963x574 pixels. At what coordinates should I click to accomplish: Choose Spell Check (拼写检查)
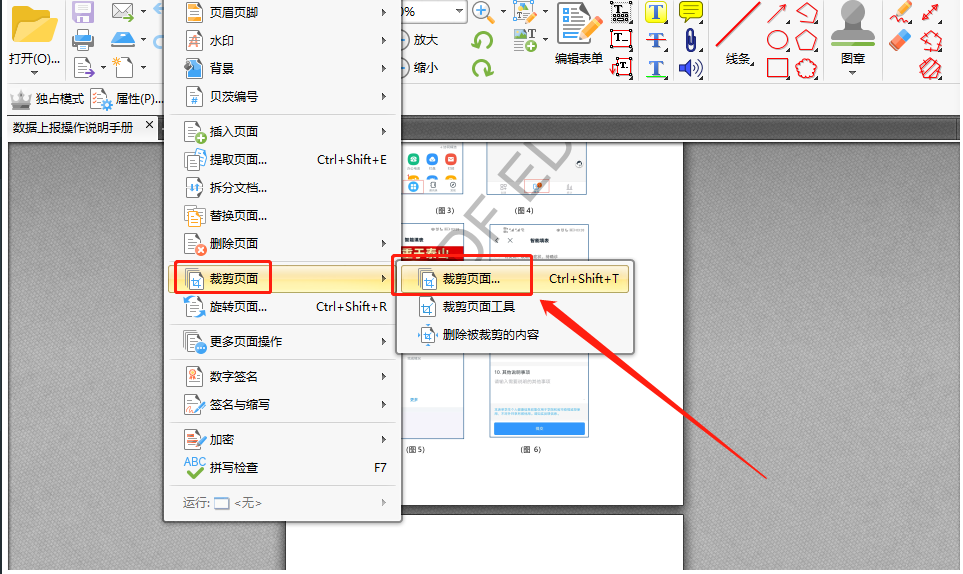pyautogui.click(x=285, y=468)
